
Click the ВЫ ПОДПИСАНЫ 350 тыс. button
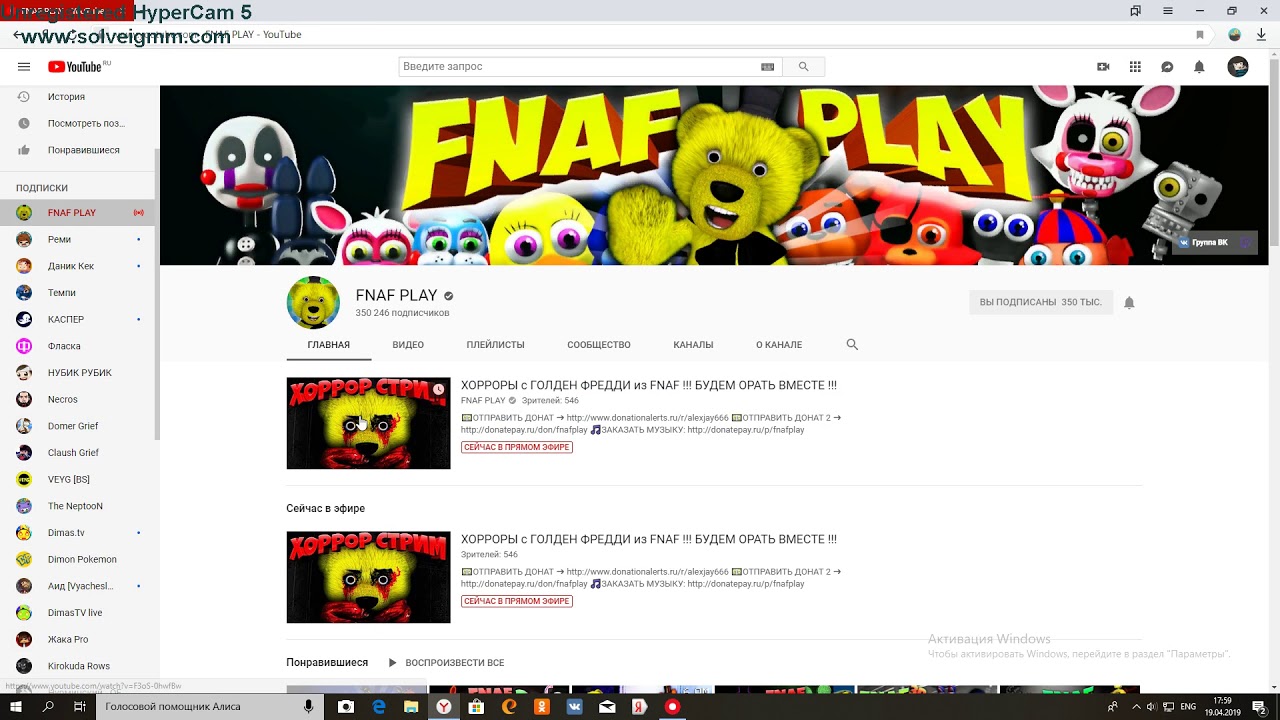point(1040,302)
